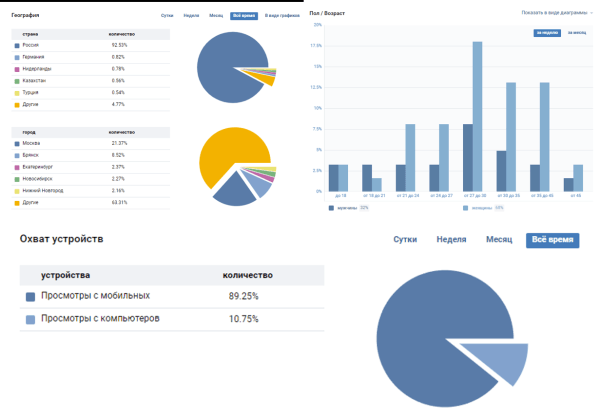
Task: Select Месяц tab in География section
Action: [214, 17]
